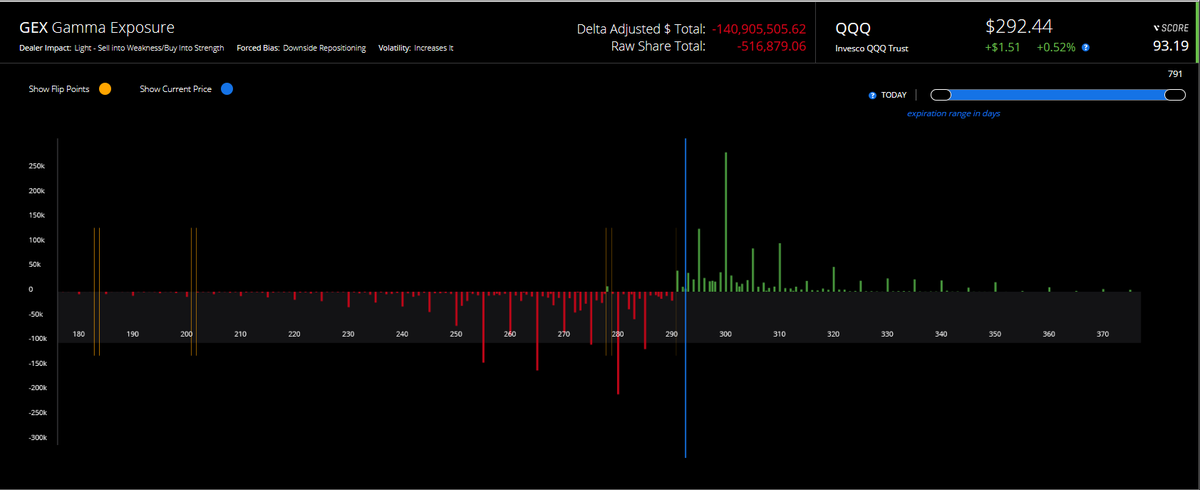1200x490 pixels.
Task: Click the +0.52% percentage change
Action: click(x=1056, y=47)
